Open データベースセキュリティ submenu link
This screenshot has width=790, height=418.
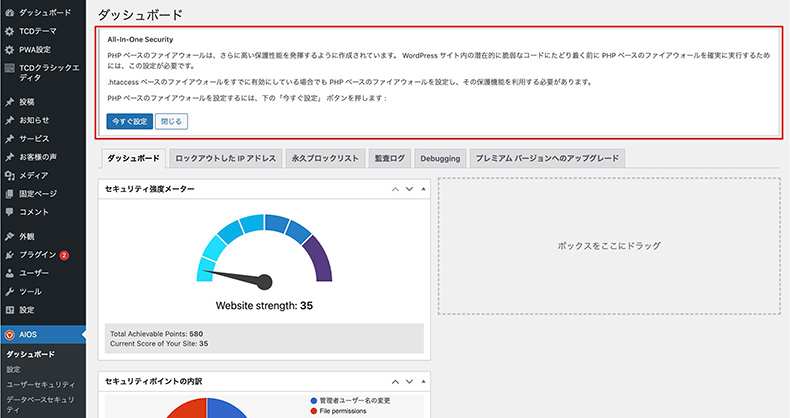[41, 404]
